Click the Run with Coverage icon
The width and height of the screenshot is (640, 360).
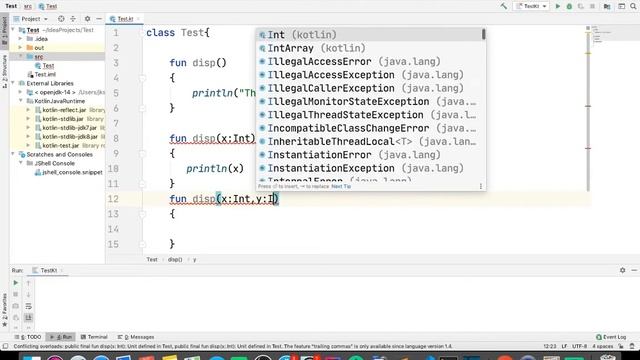[580, 6]
